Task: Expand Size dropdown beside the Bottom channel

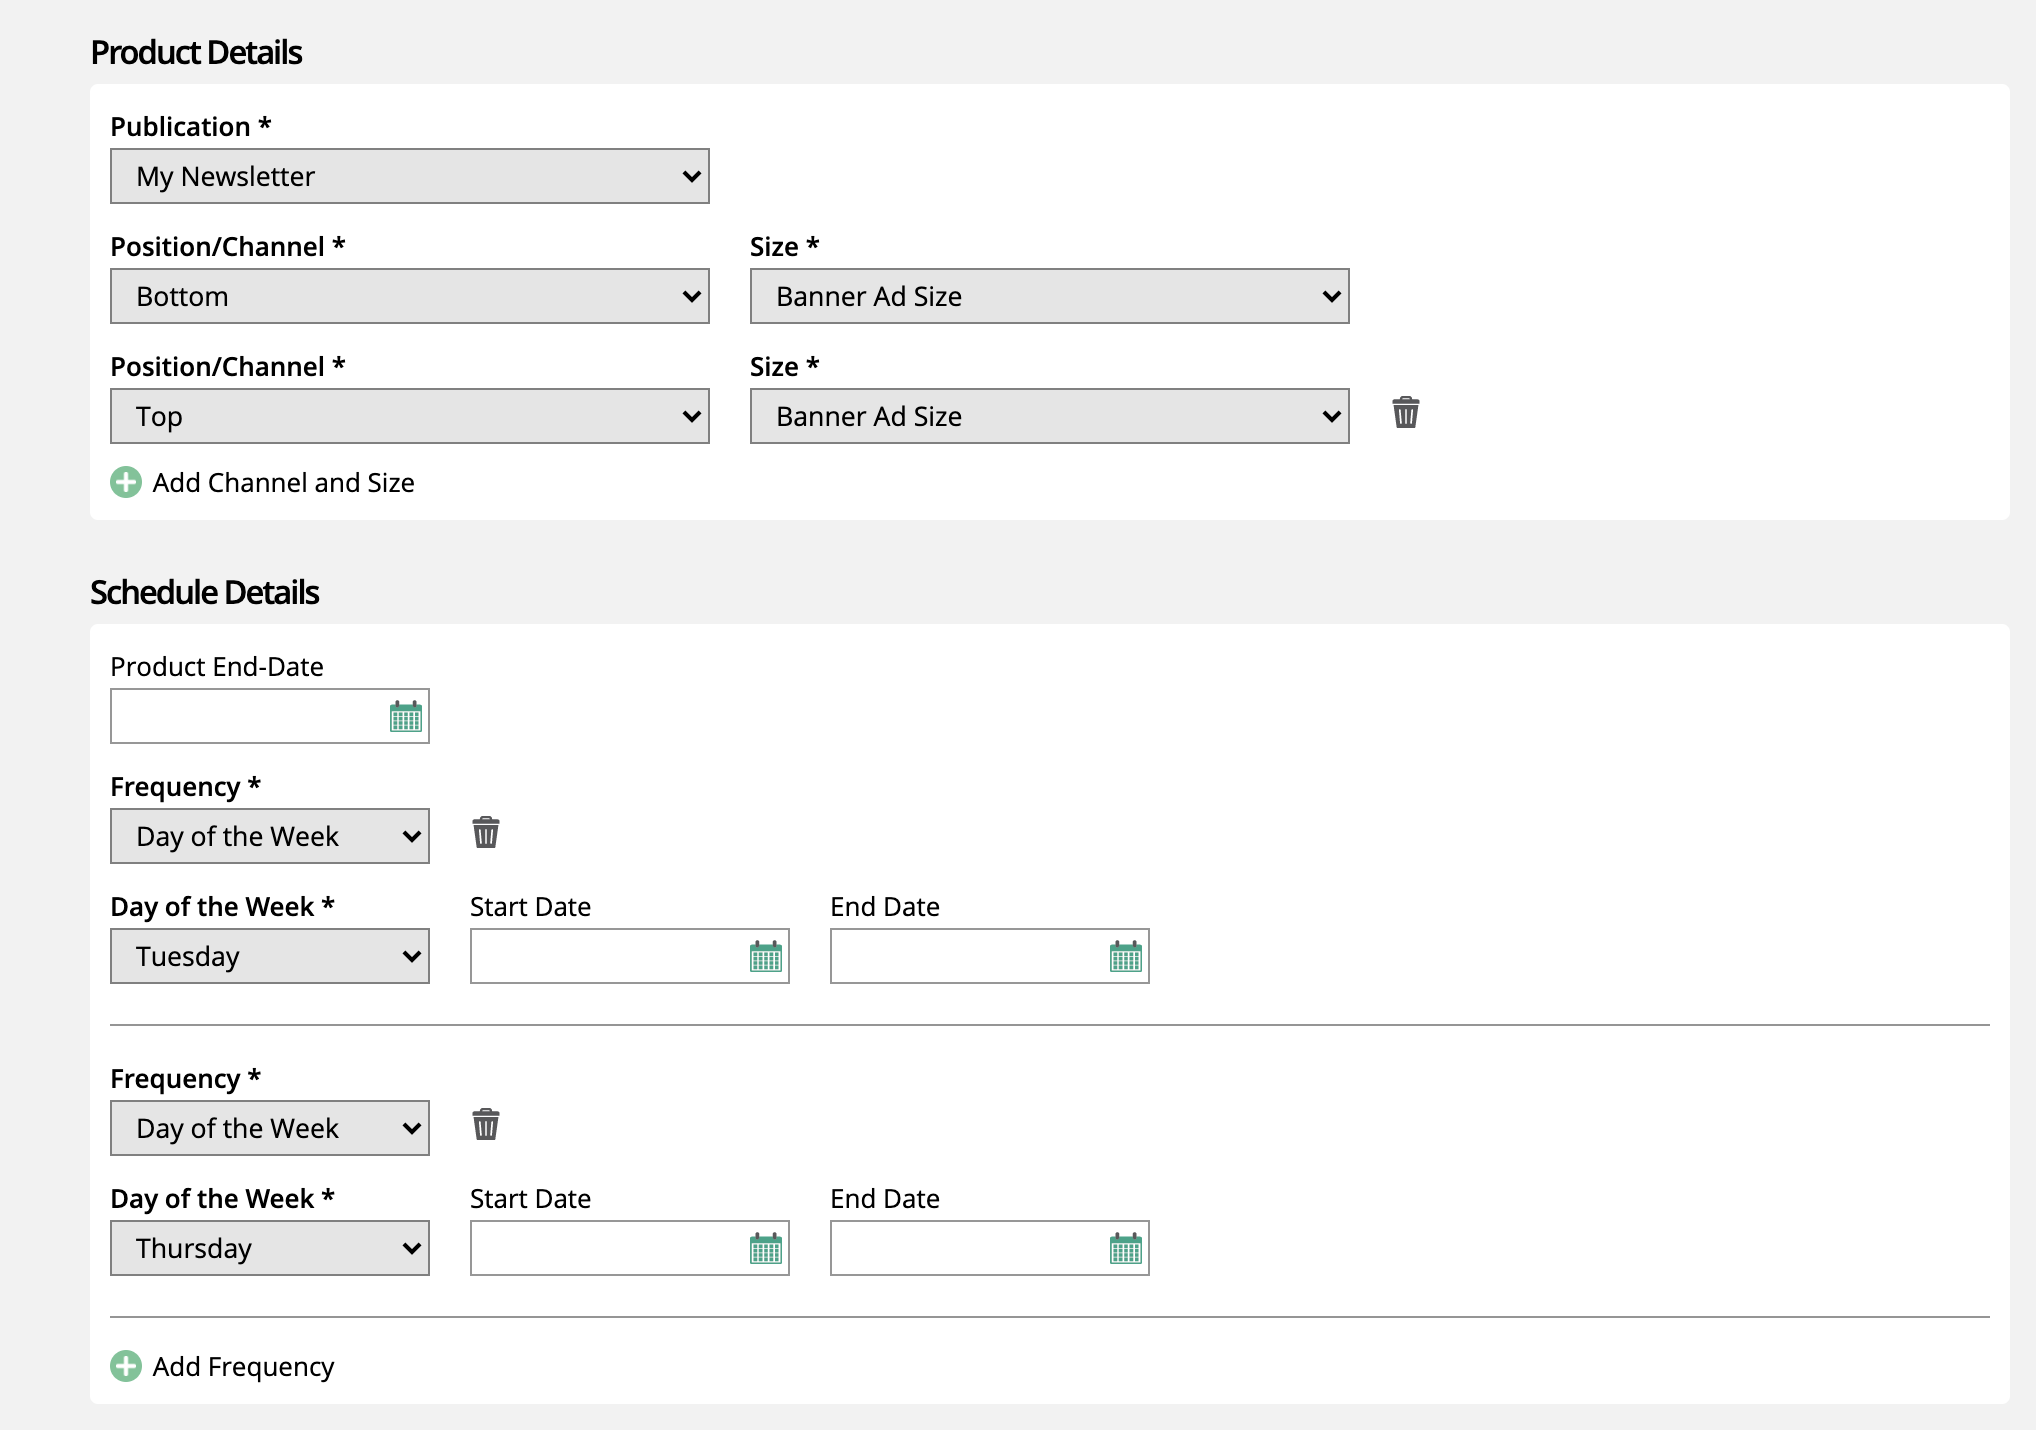Action: pyautogui.click(x=1049, y=296)
